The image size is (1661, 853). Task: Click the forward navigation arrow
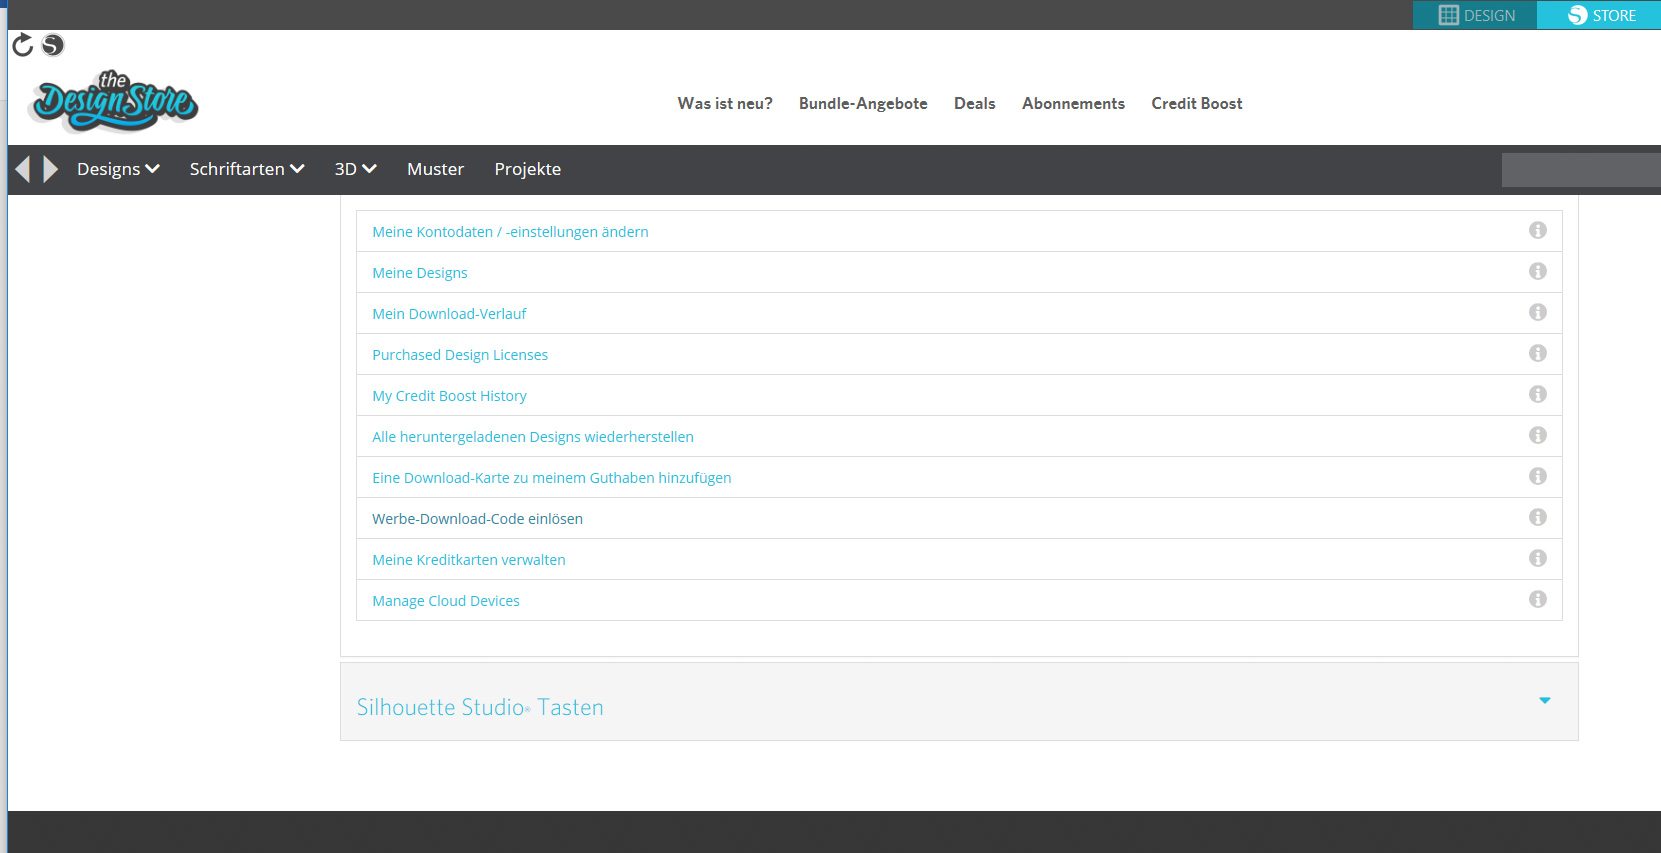point(50,169)
